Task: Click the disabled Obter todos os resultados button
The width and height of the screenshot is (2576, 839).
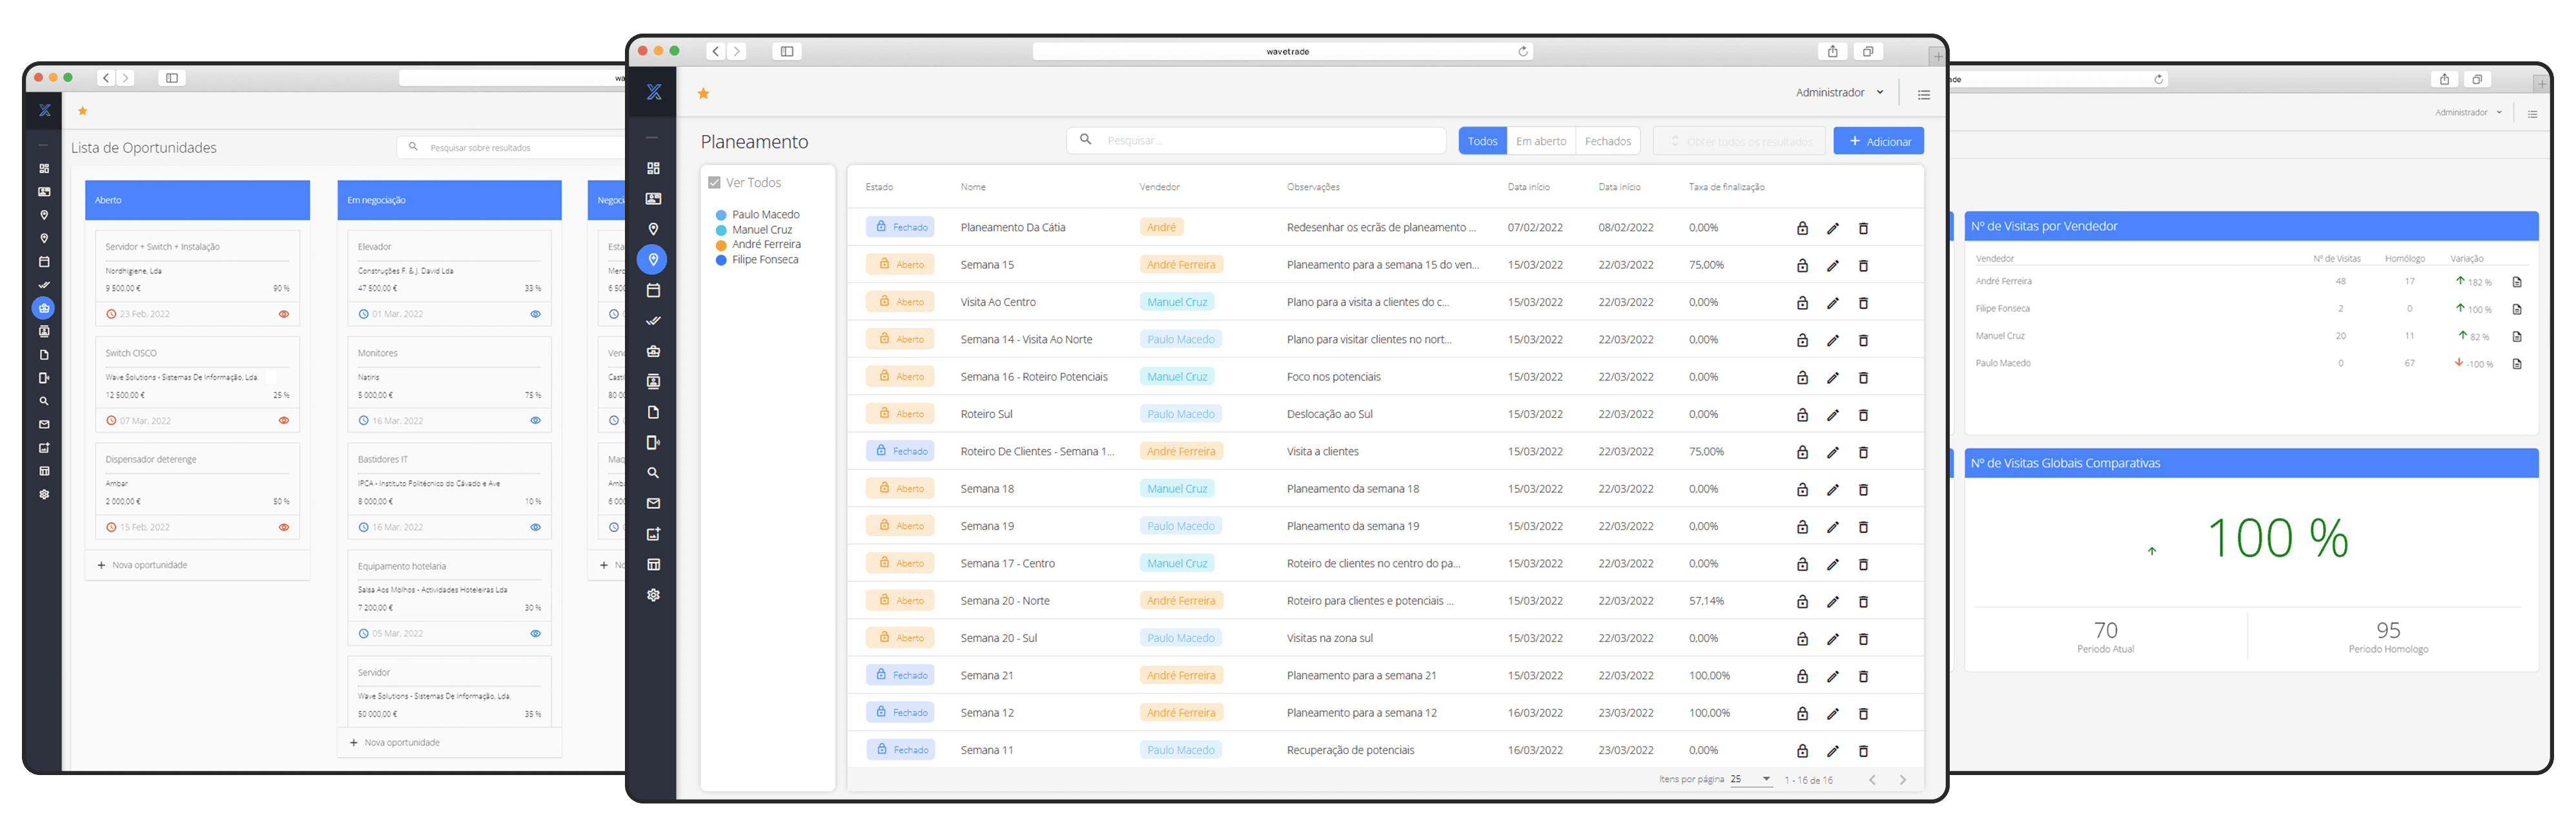Action: click(x=1739, y=141)
